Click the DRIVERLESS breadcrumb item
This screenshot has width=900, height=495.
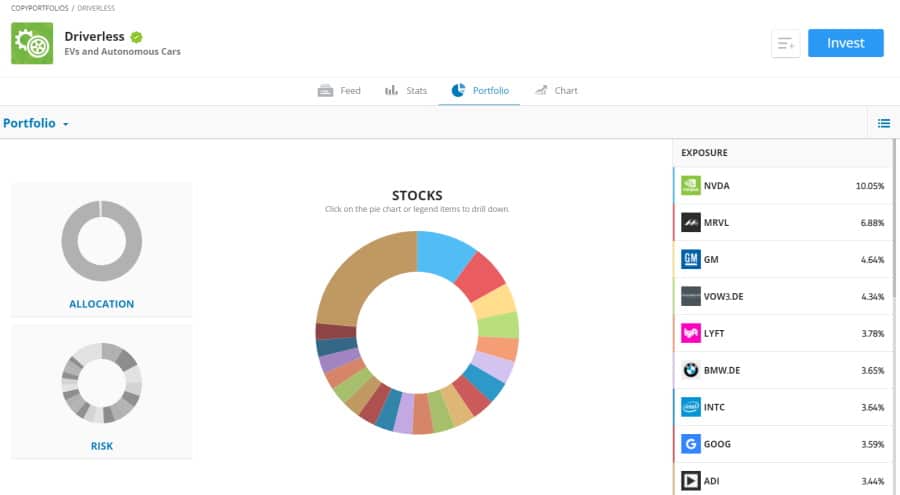point(96,8)
